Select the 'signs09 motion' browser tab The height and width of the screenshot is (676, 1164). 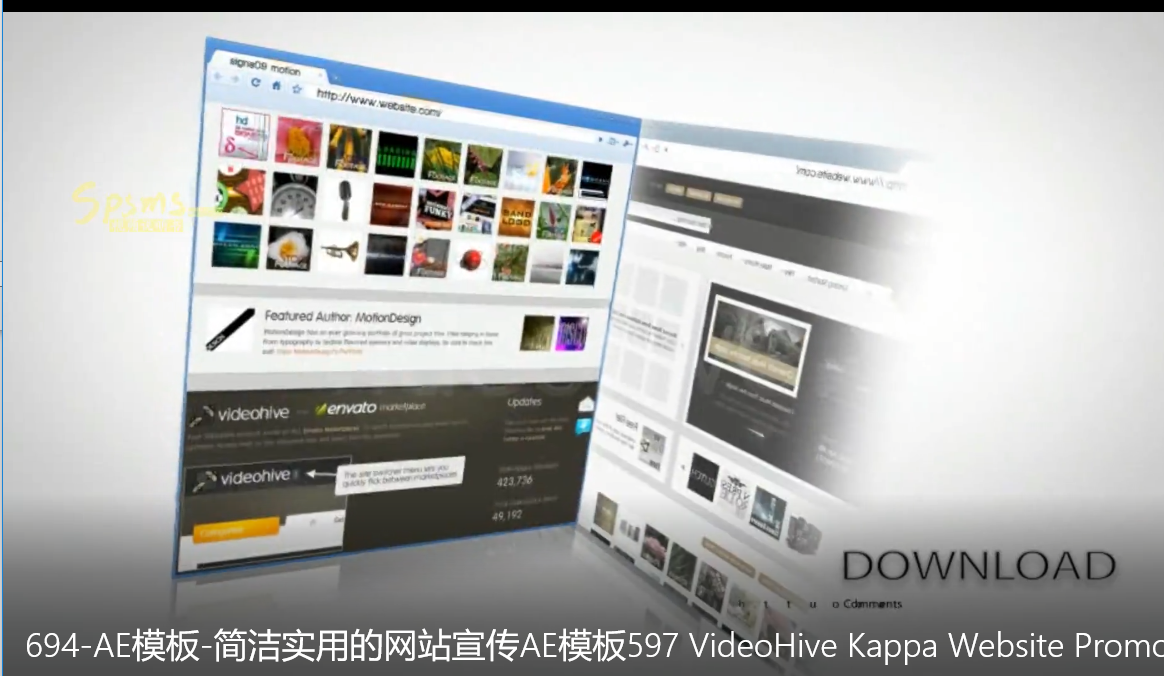tap(262, 66)
